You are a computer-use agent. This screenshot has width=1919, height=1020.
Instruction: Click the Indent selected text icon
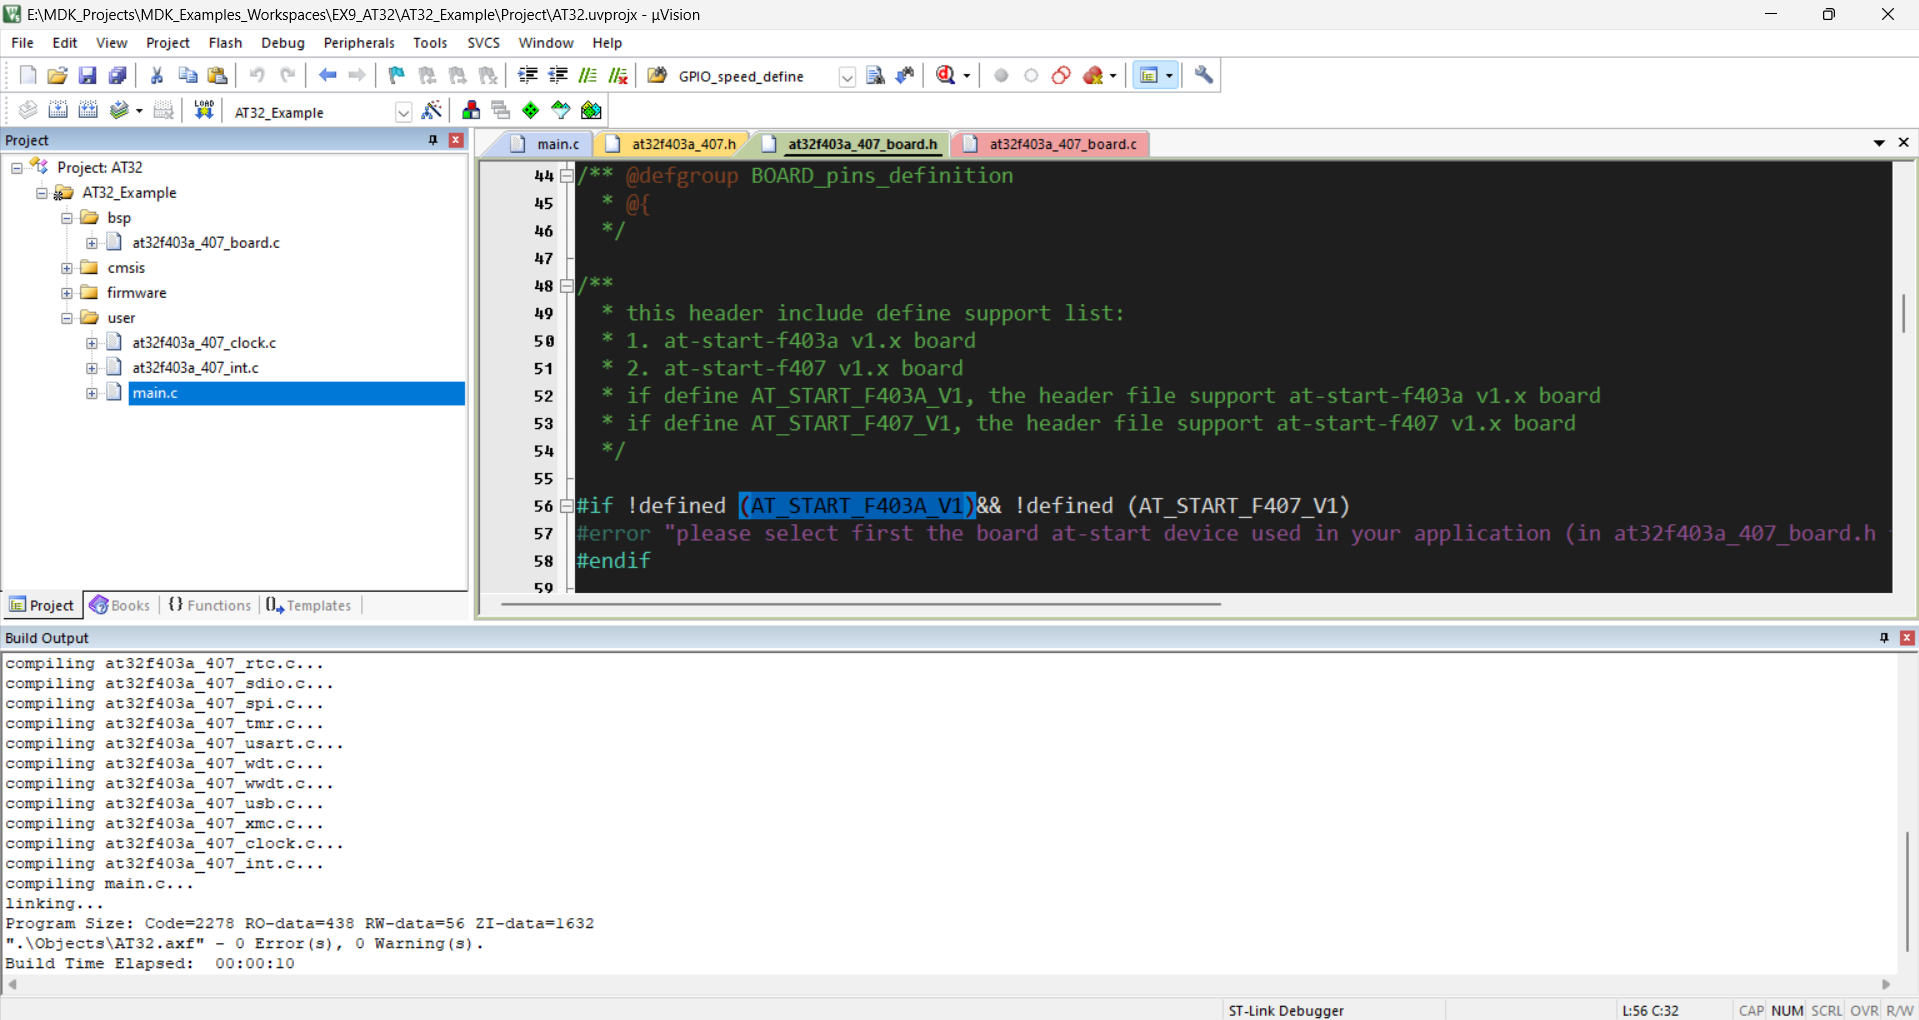point(528,75)
